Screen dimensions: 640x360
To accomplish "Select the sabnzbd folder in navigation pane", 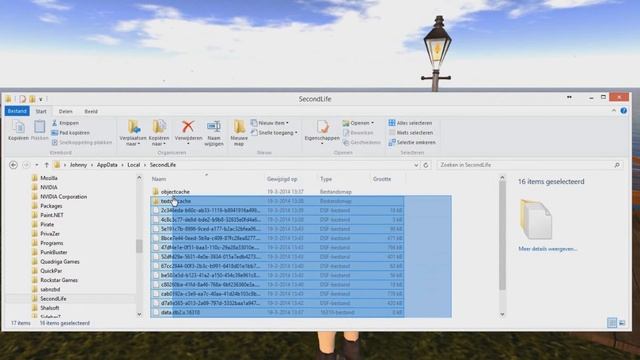I will pyautogui.click(x=50, y=289).
